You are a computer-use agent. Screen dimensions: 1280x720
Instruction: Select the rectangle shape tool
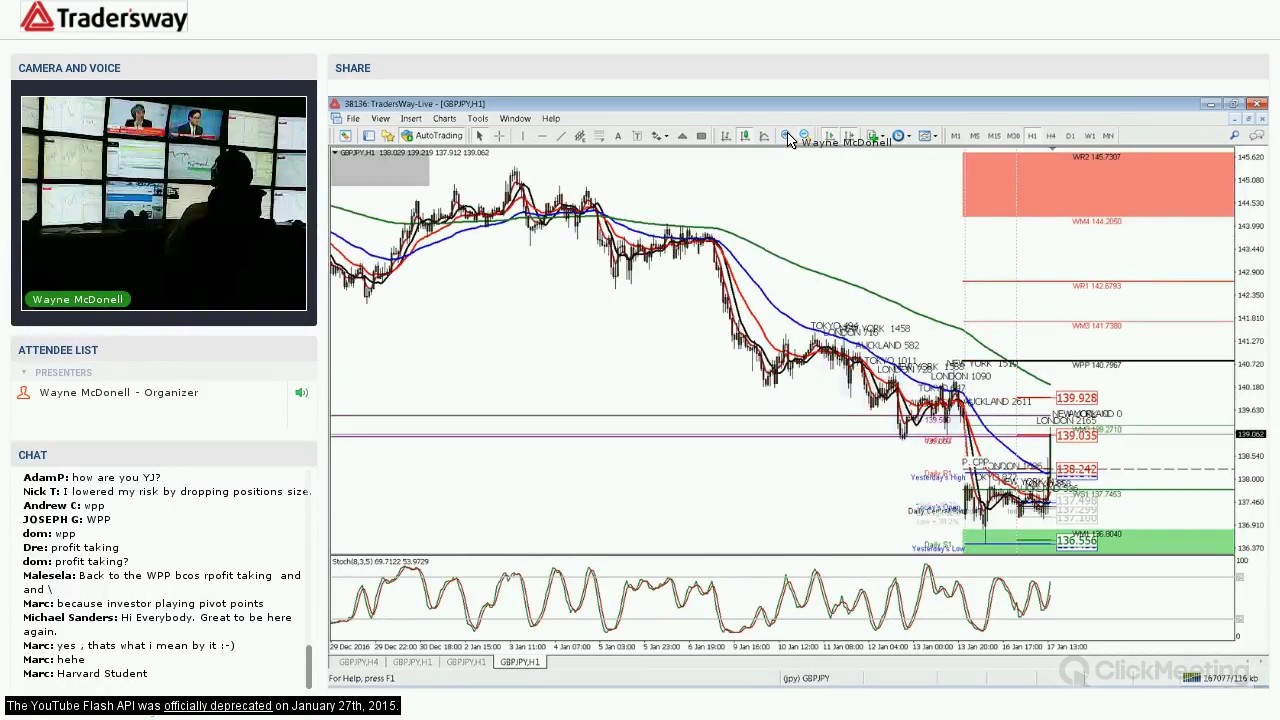(x=701, y=136)
